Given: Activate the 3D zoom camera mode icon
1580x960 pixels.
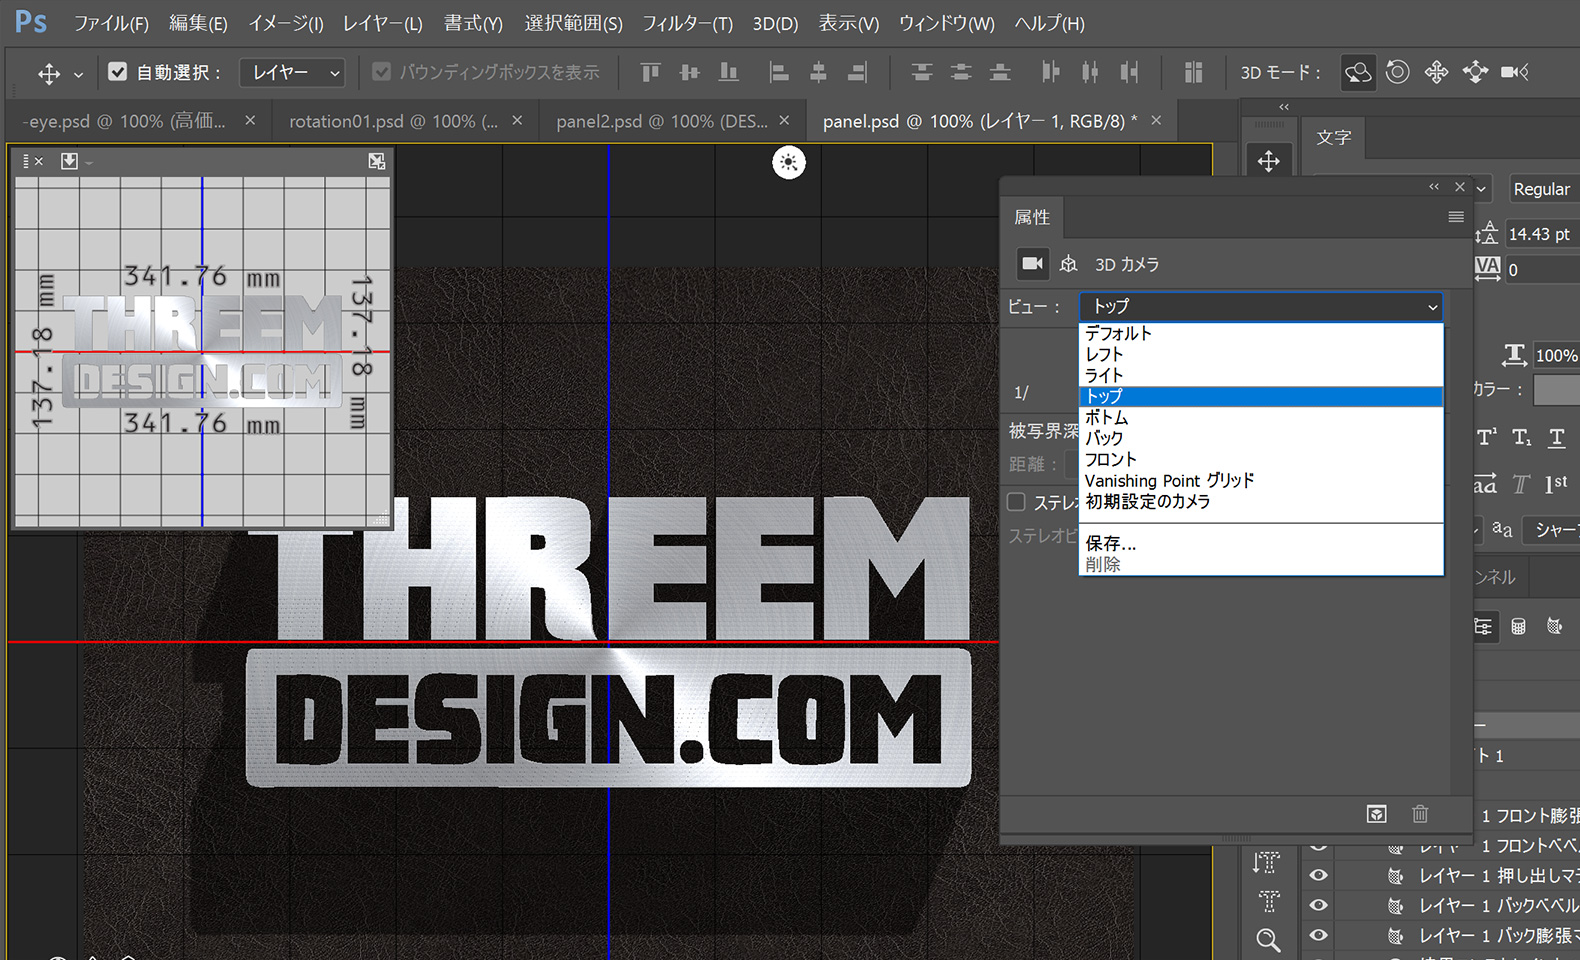Looking at the screenshot, I should click(1515, 72).
